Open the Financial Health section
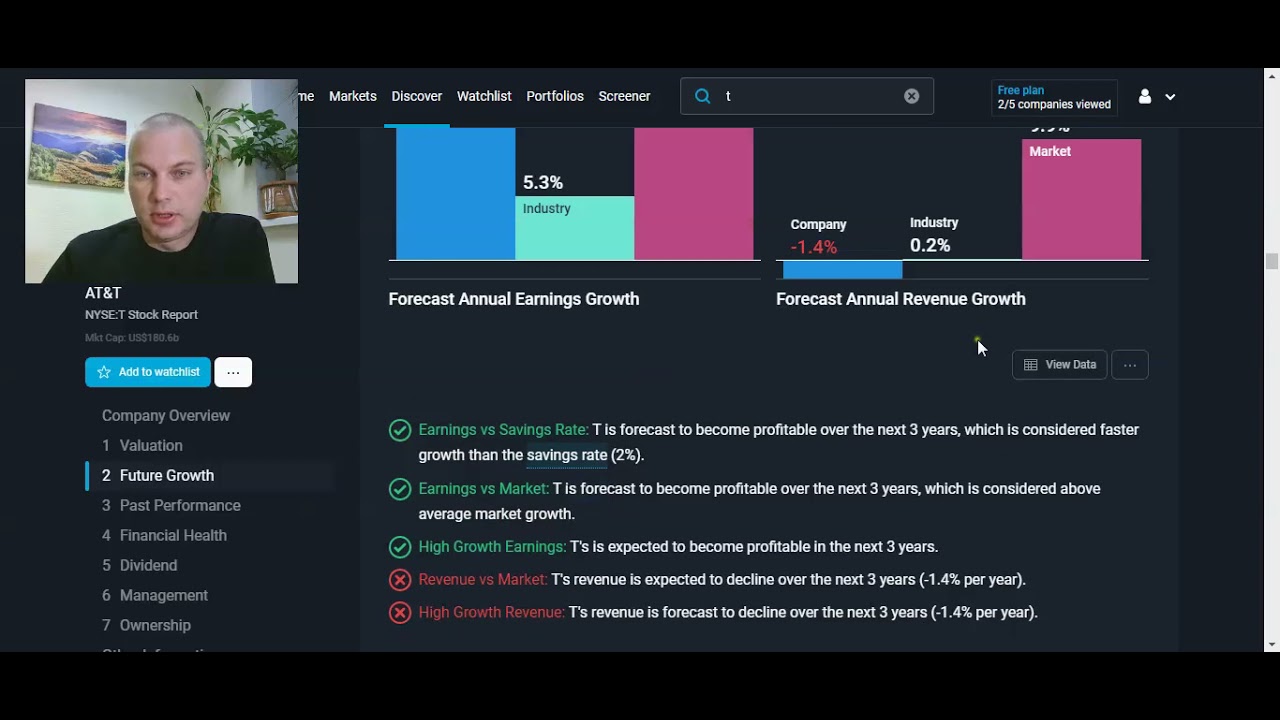 click(164, 535)
